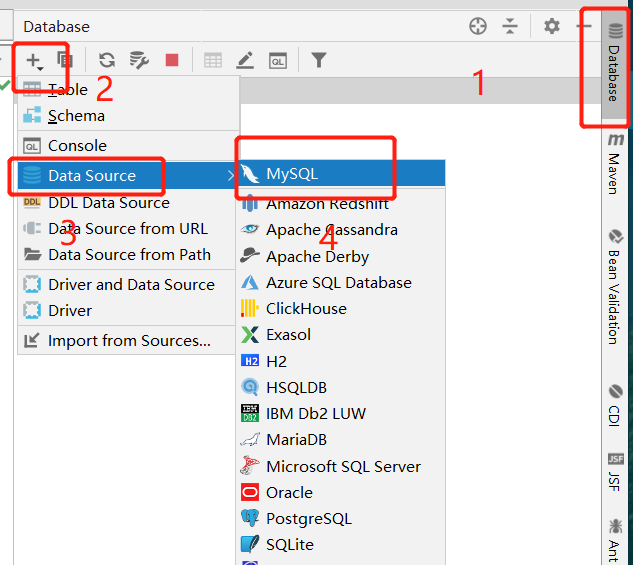
Task: Select Microsoft SQL Server data source
Action: coord(341,467)
